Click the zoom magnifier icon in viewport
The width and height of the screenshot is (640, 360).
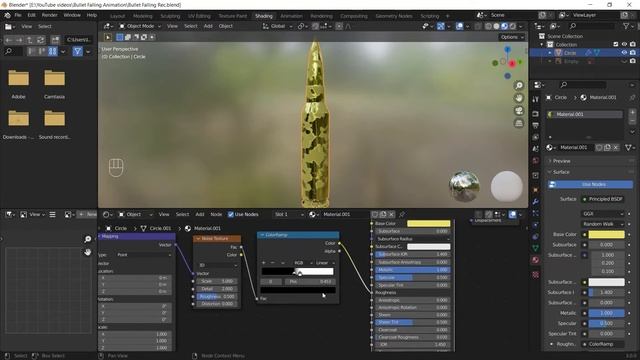tap(519, 85)
